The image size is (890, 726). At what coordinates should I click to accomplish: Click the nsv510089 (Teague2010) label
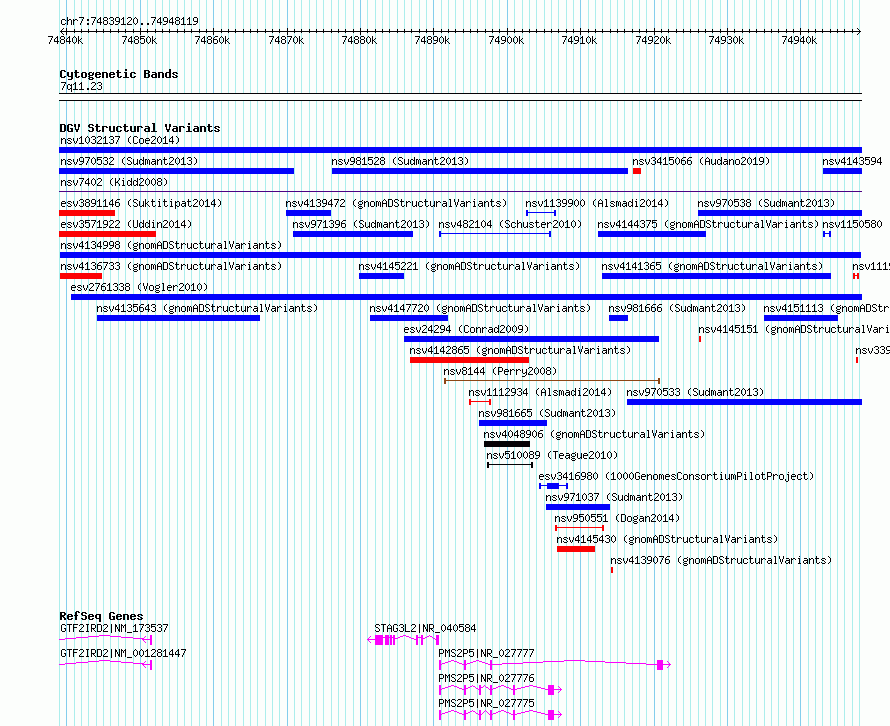(552, 455)
